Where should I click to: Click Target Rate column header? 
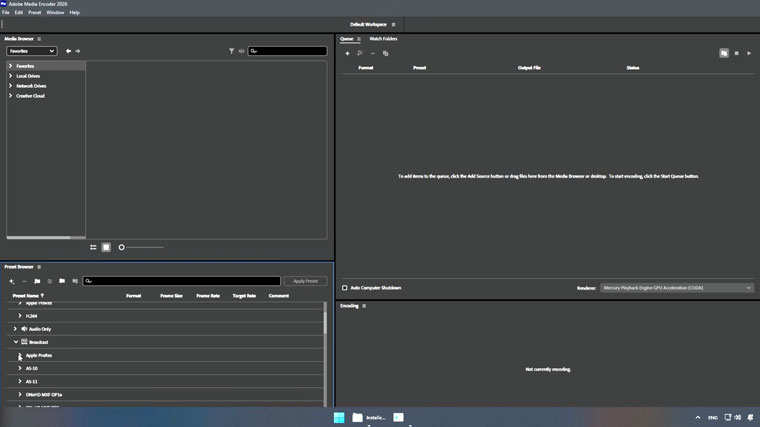click(x=244, y=296)
